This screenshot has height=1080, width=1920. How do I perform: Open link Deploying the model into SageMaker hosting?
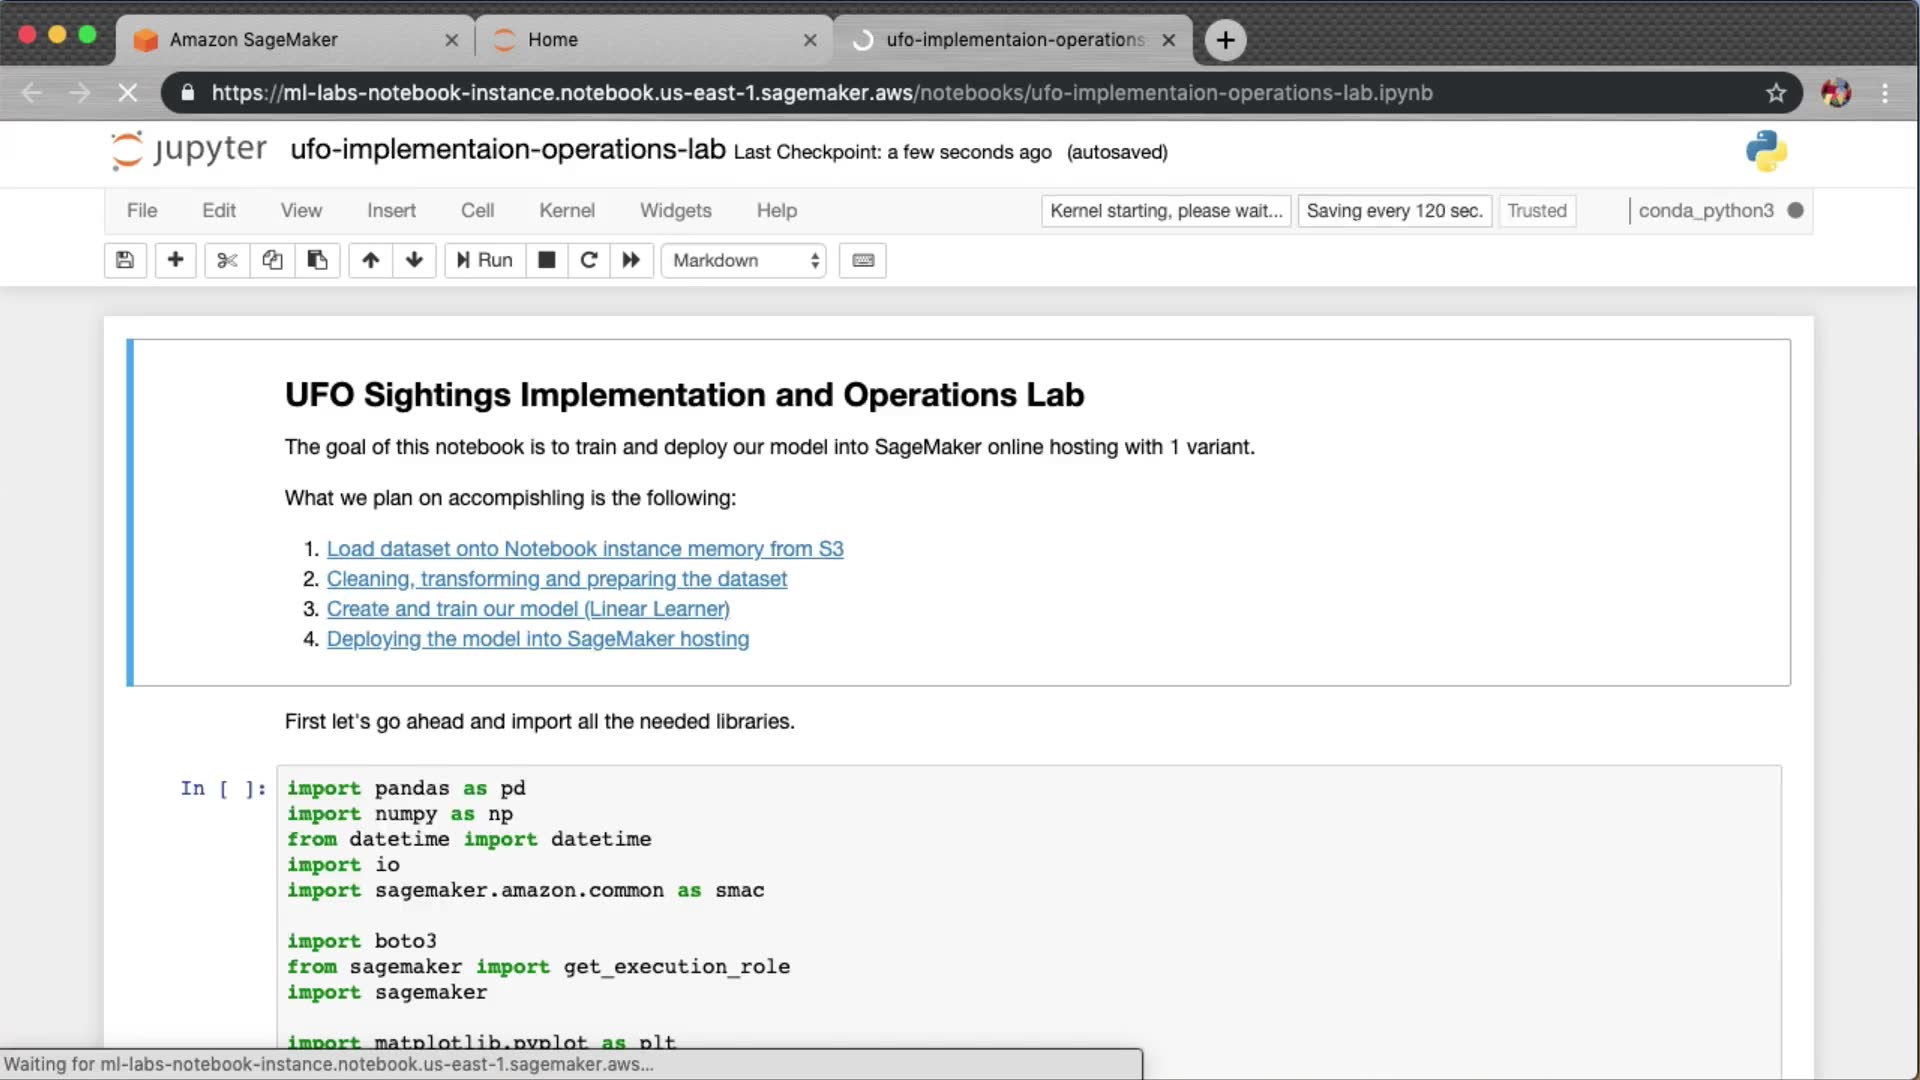537,639
